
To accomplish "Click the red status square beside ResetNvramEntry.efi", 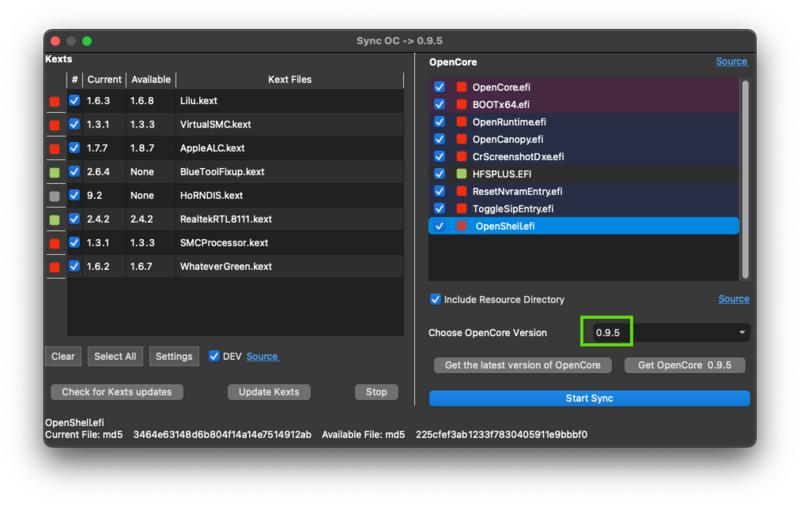I will click(x=462, y=191).
